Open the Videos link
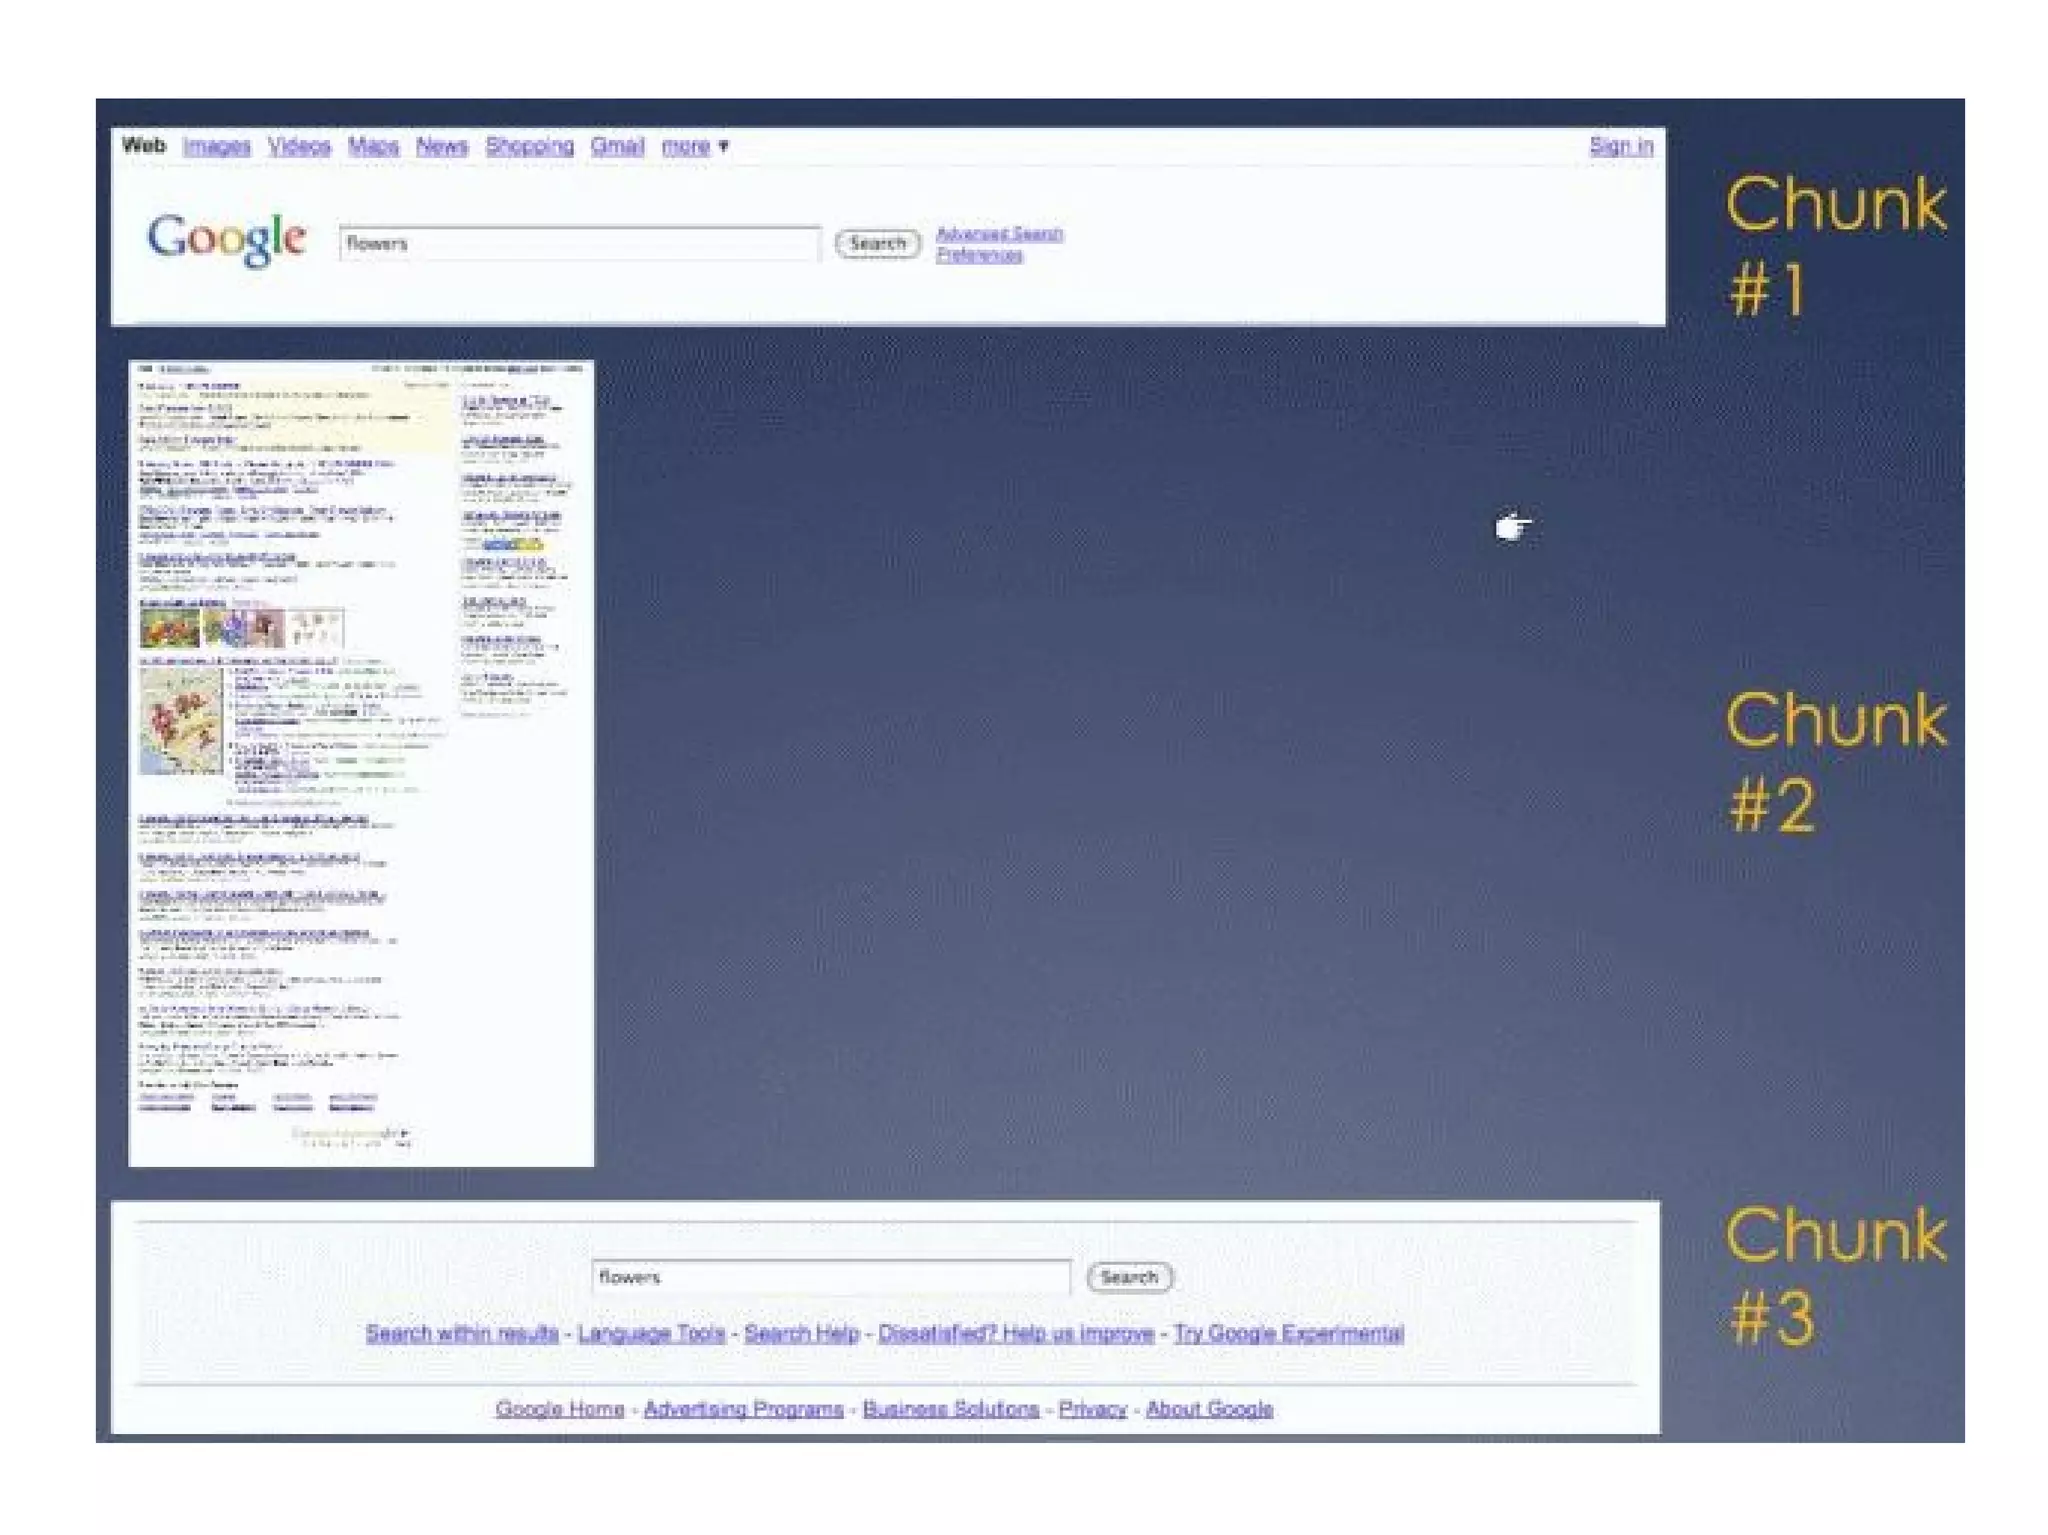Image resolution: width=2048 pixels, height=1535 pixels. (x=299, y=146)
